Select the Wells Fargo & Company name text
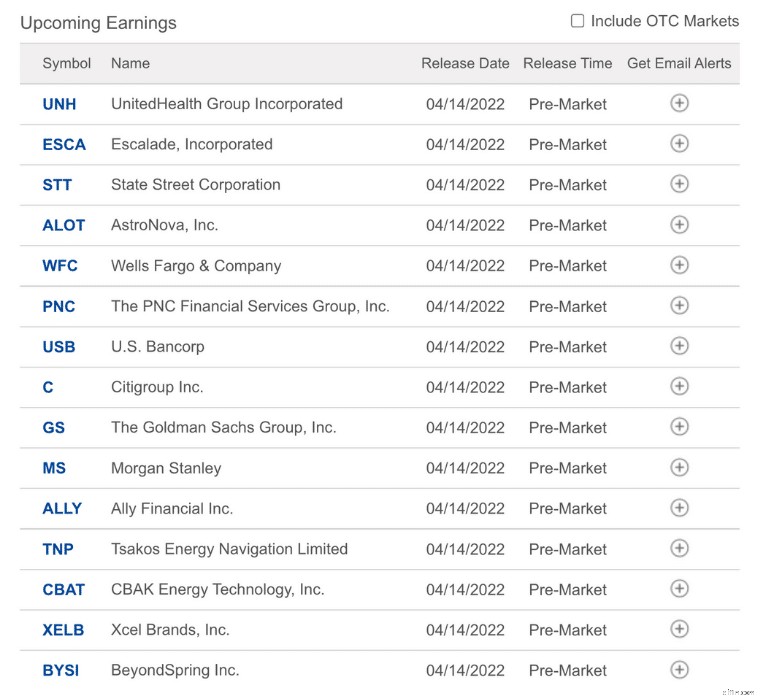This screenshot has width=768, height=698. coord(196,266)
